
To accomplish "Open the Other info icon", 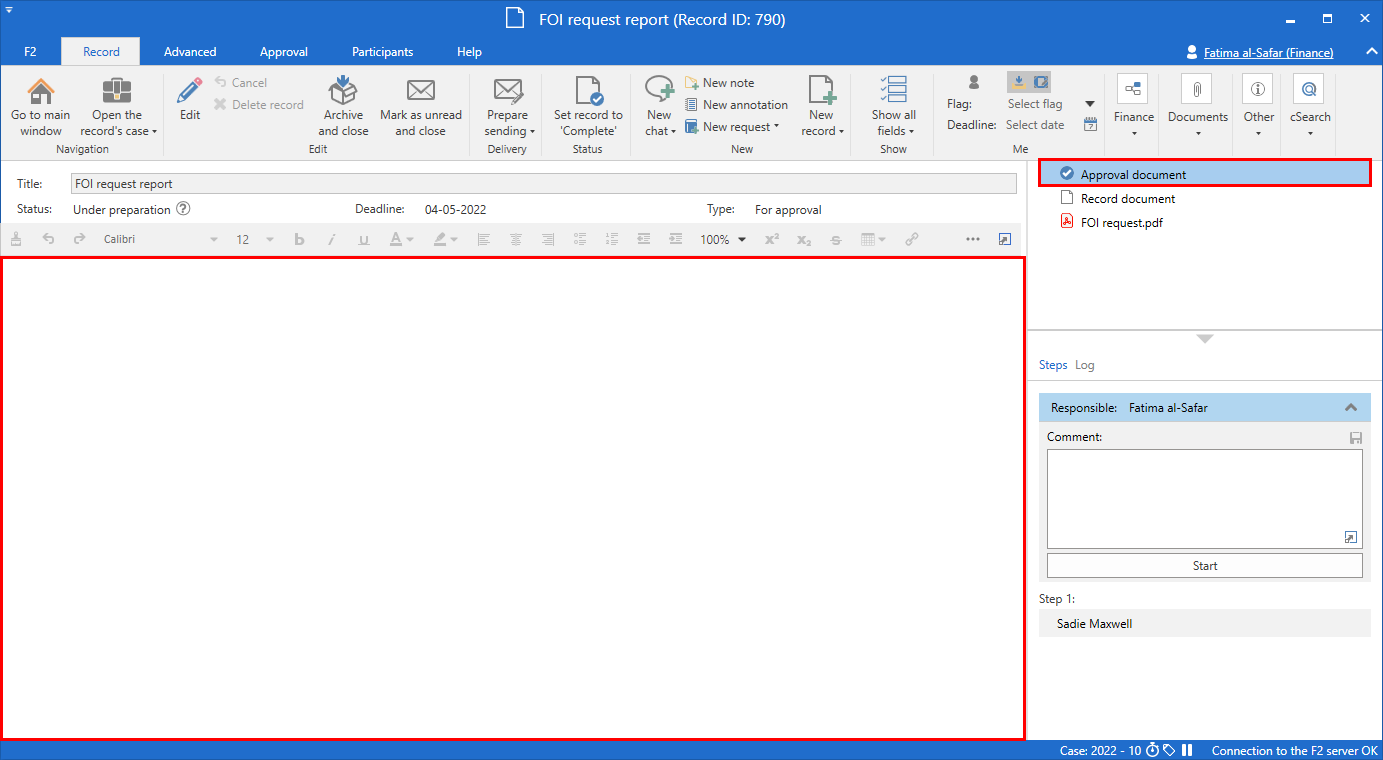I will [1258, 89].
